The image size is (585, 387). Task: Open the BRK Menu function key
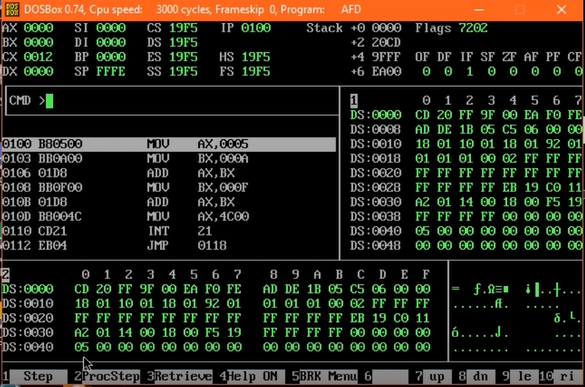pos(329,376)
